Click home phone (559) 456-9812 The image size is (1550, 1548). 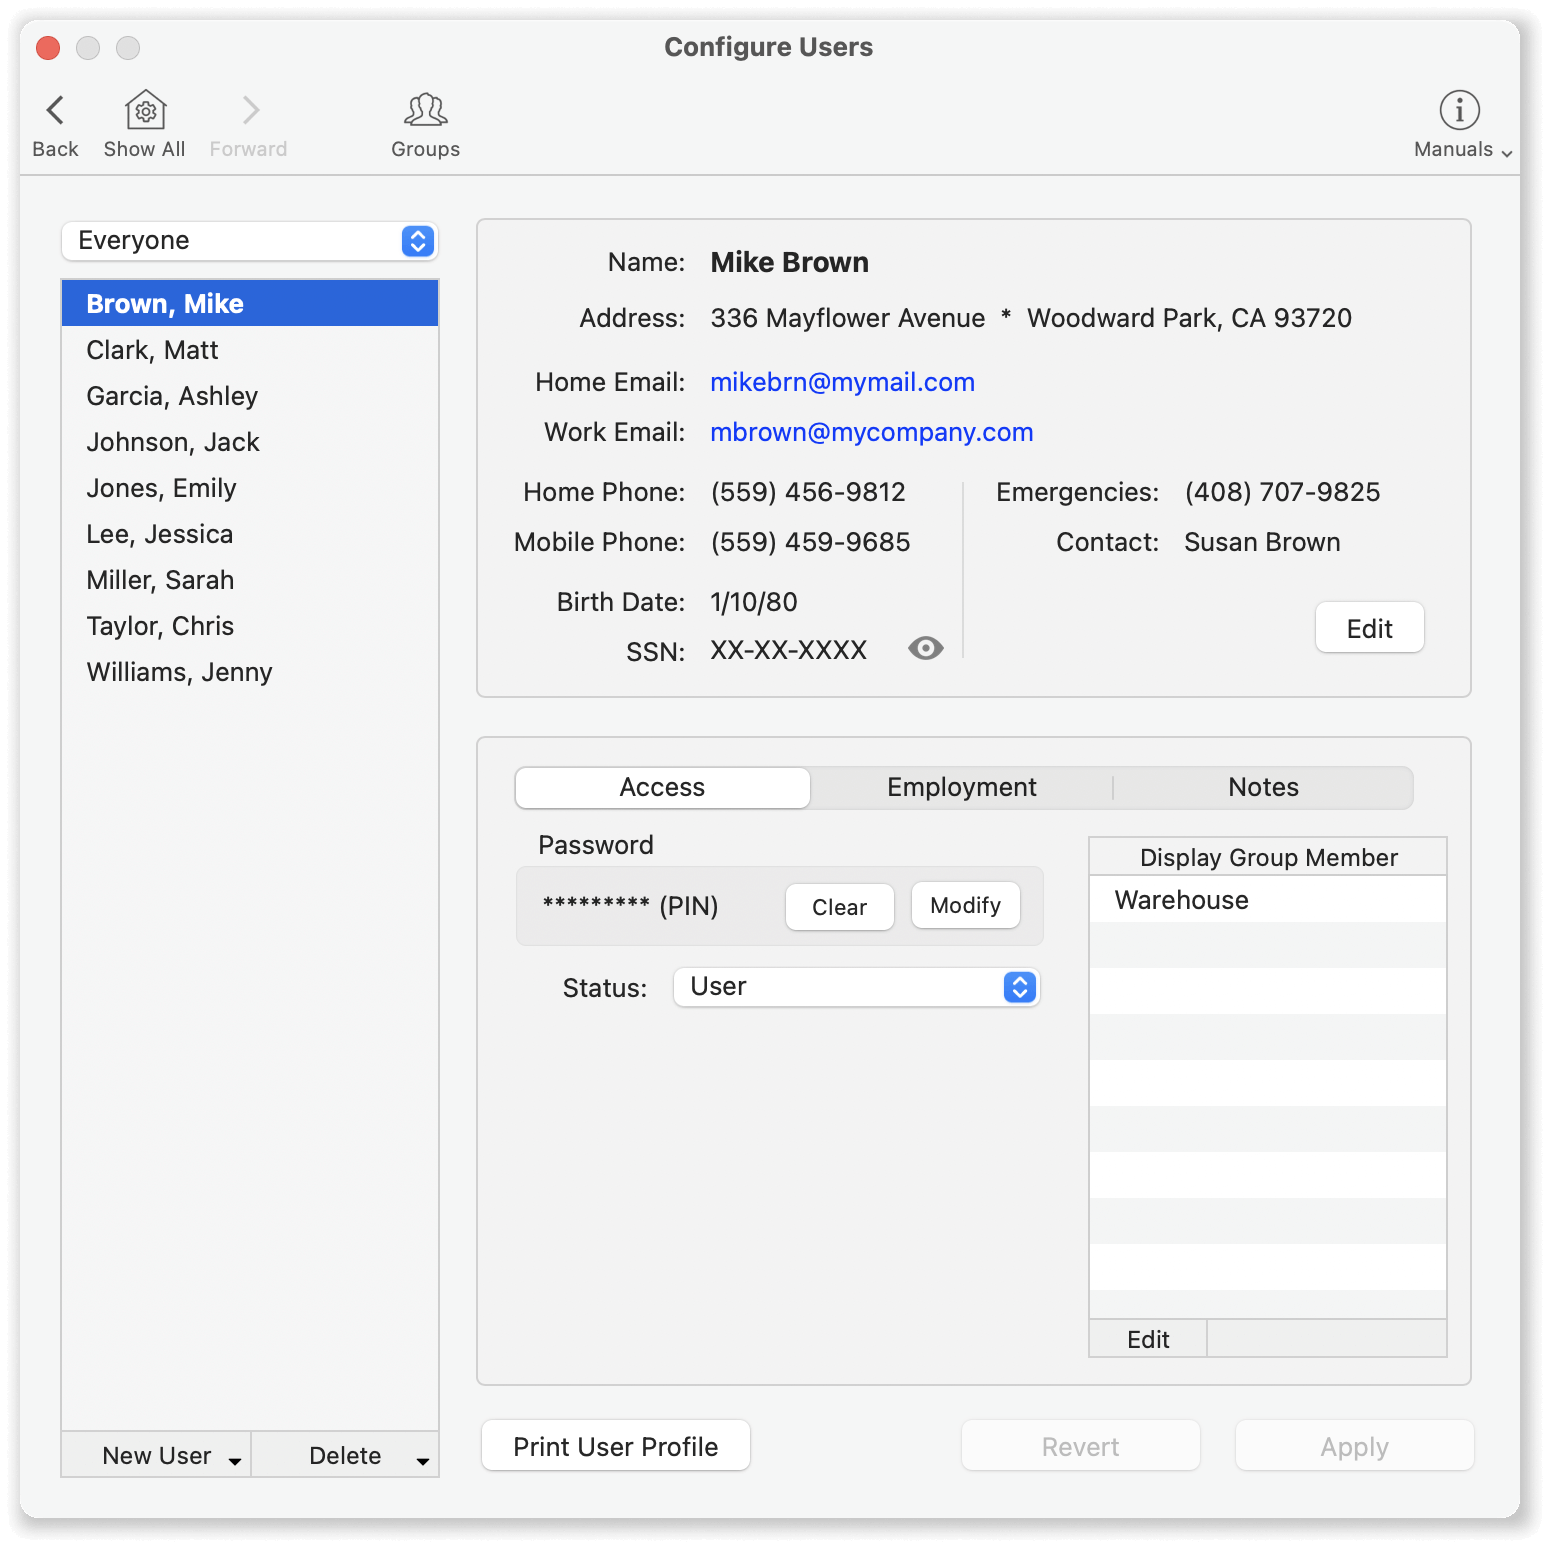tap(808, 492)
